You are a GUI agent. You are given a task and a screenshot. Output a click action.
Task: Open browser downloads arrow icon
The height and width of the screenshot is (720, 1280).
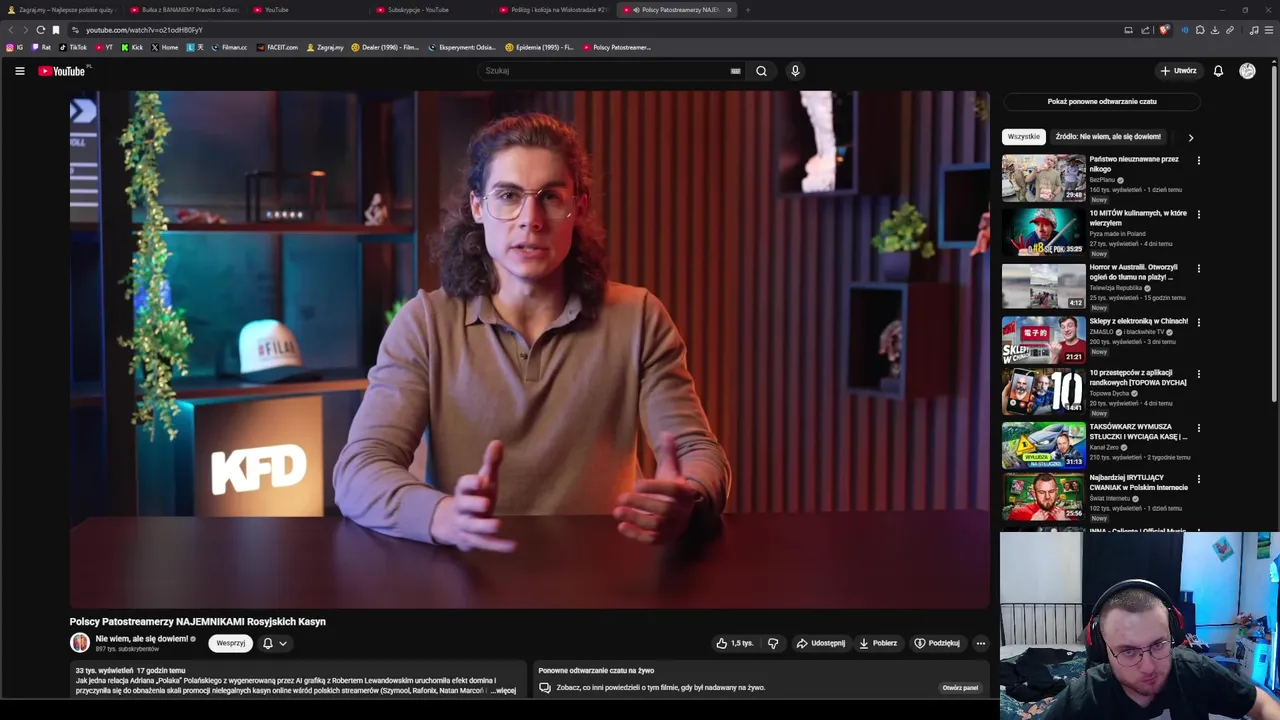(x=1215, y=30)
